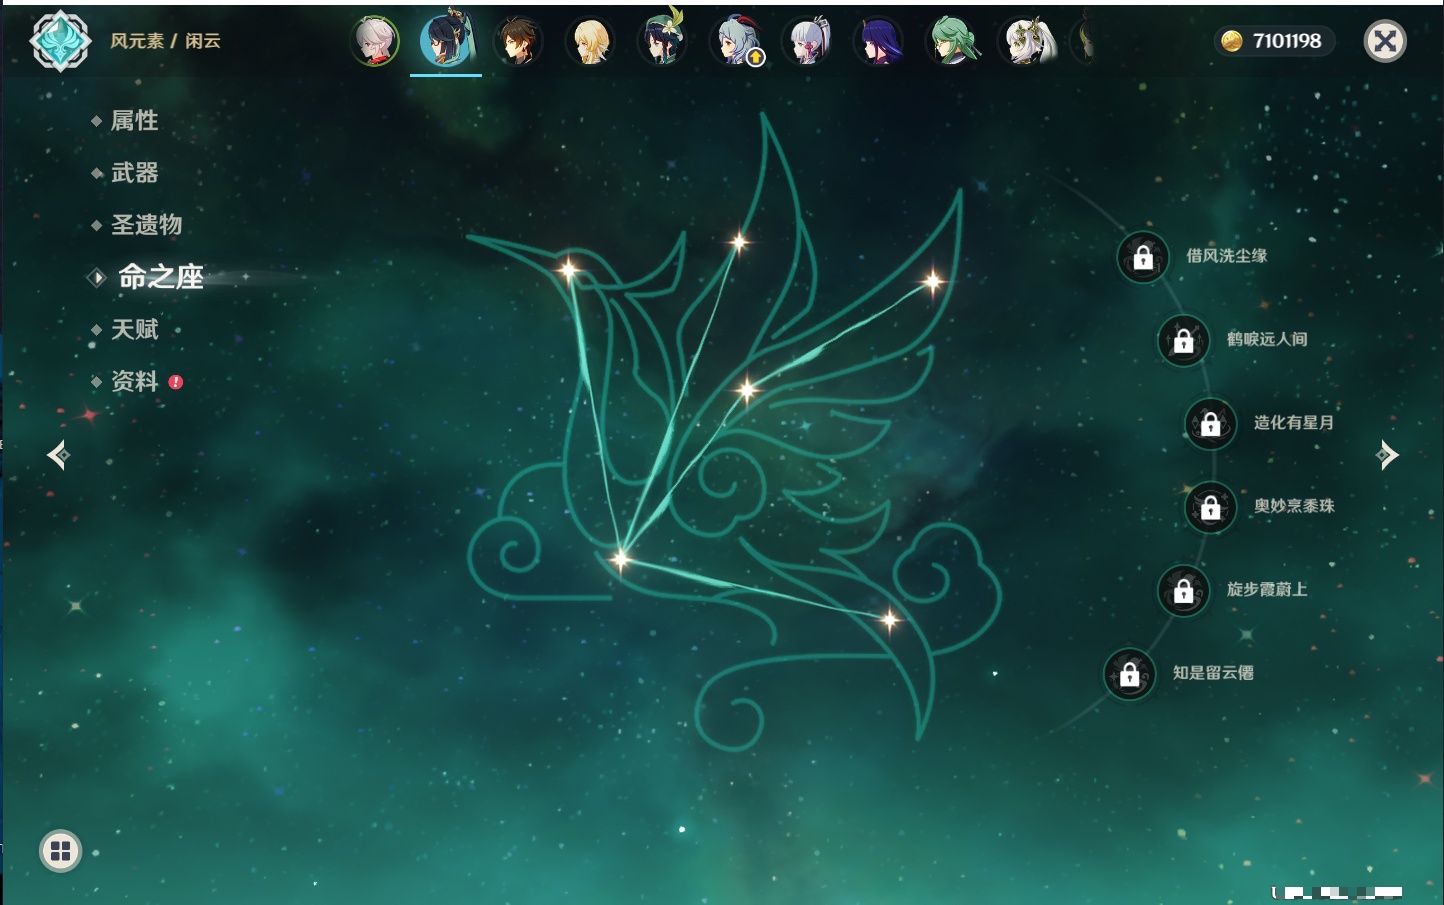This screenshot has height=905, width=1444.
Task: Select Kazuha's white-haired avatar
Action: [x=375, y=41]
